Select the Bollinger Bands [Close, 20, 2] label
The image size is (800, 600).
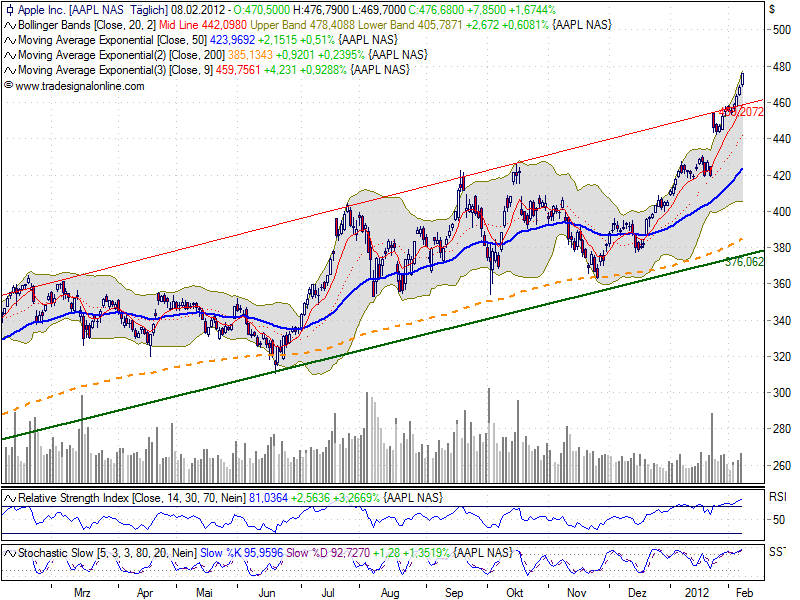(87, 25)
